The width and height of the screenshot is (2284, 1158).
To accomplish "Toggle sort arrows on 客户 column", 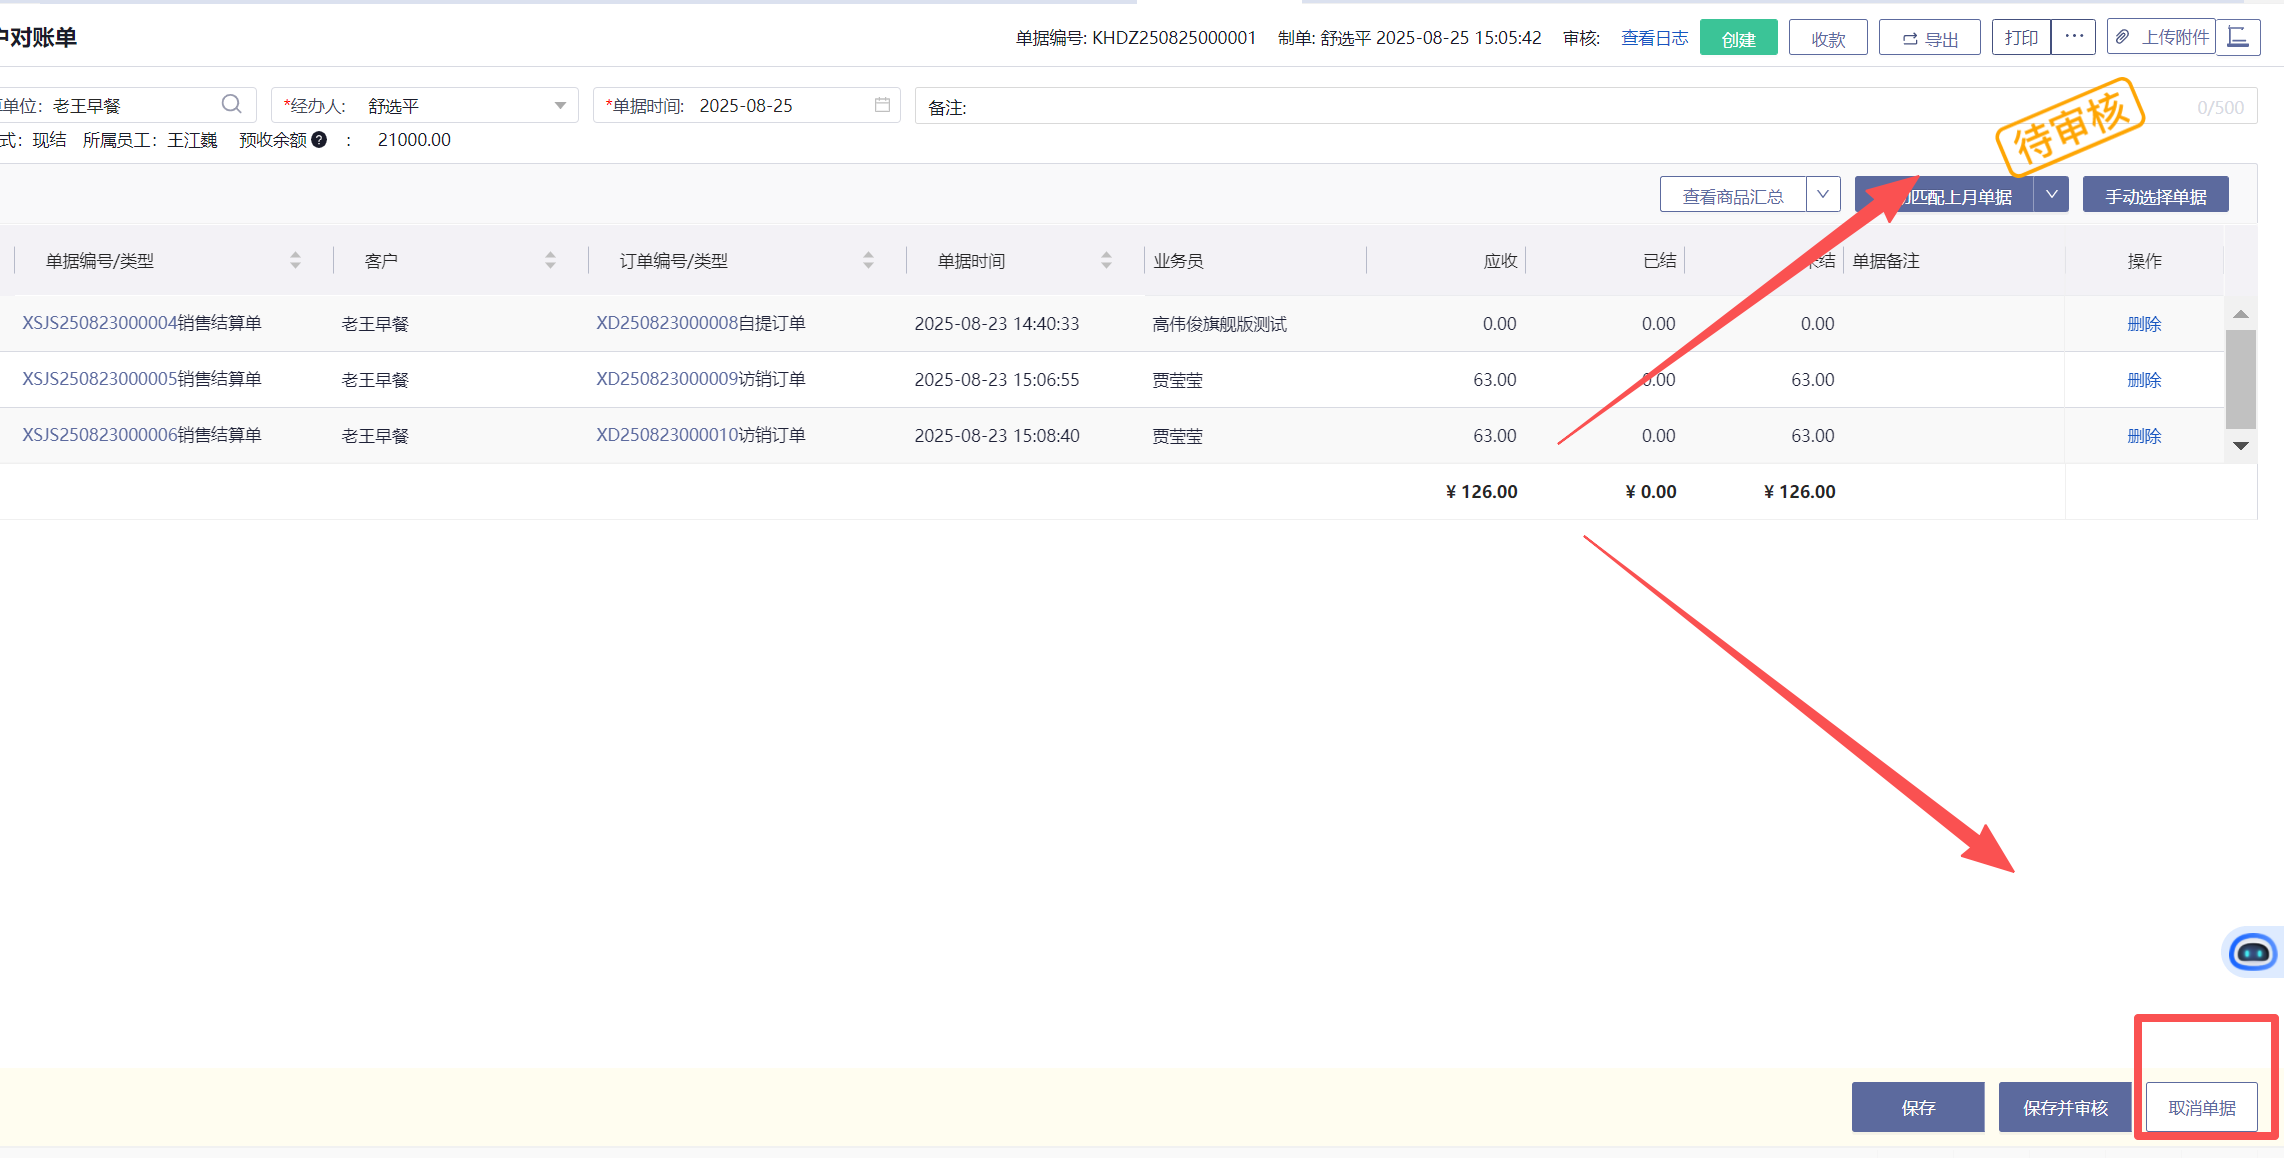I will click(x=550, y=260).
